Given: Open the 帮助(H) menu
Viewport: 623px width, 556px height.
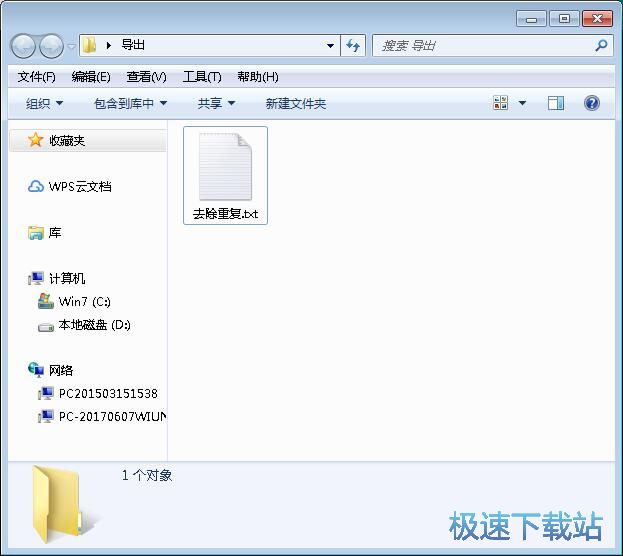Looking at the screenshot, I should [257, 77].
